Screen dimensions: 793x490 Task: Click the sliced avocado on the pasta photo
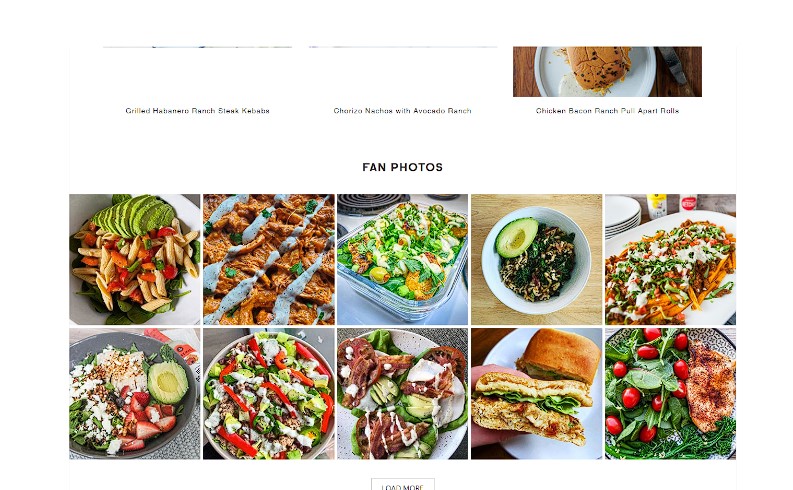(135, 215)
